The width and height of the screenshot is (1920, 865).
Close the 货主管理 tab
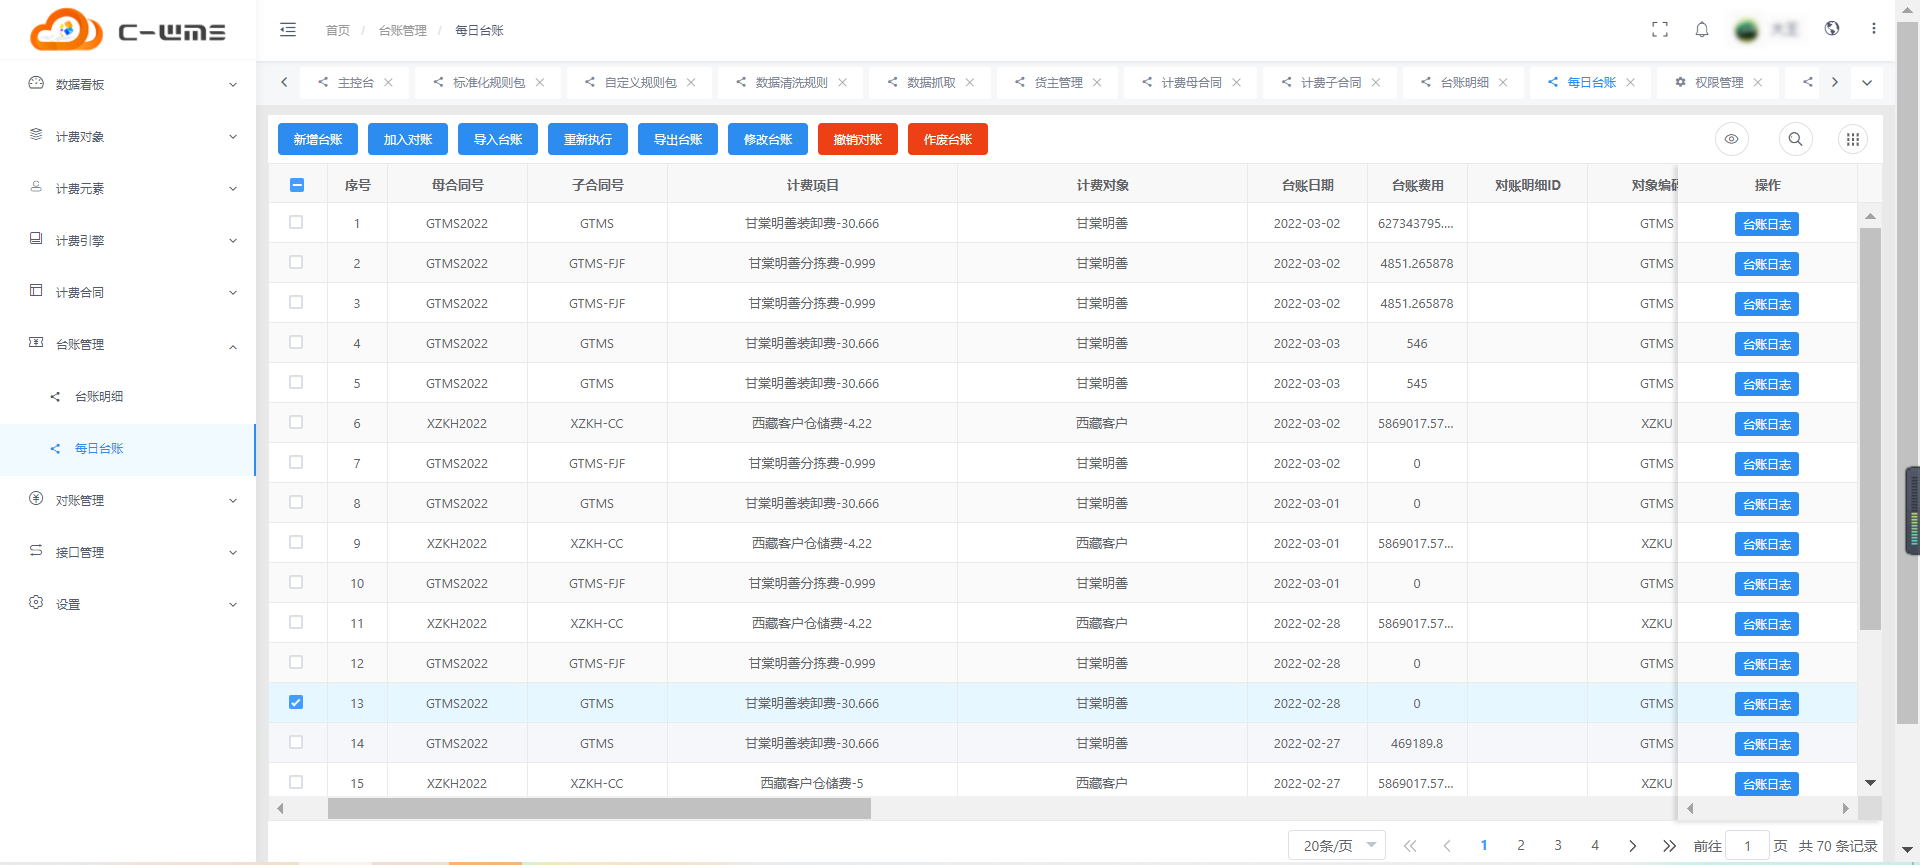1097,82
